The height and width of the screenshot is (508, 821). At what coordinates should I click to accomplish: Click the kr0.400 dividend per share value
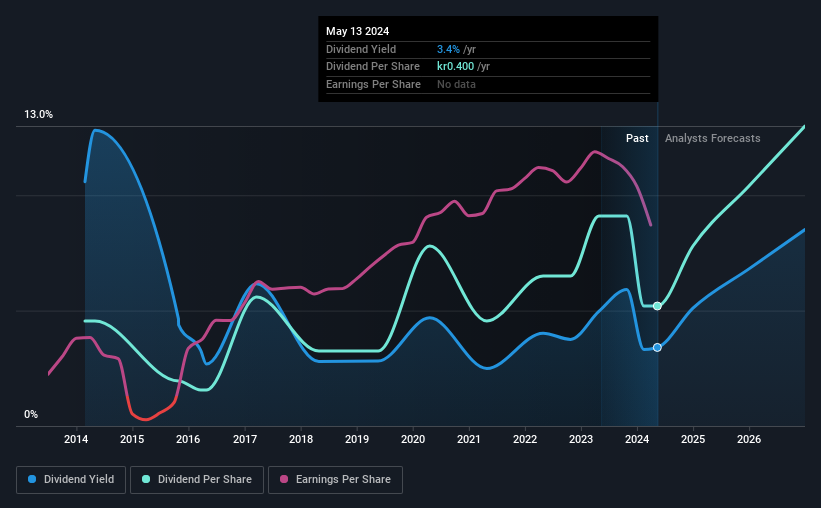click(x=456, y=67)
